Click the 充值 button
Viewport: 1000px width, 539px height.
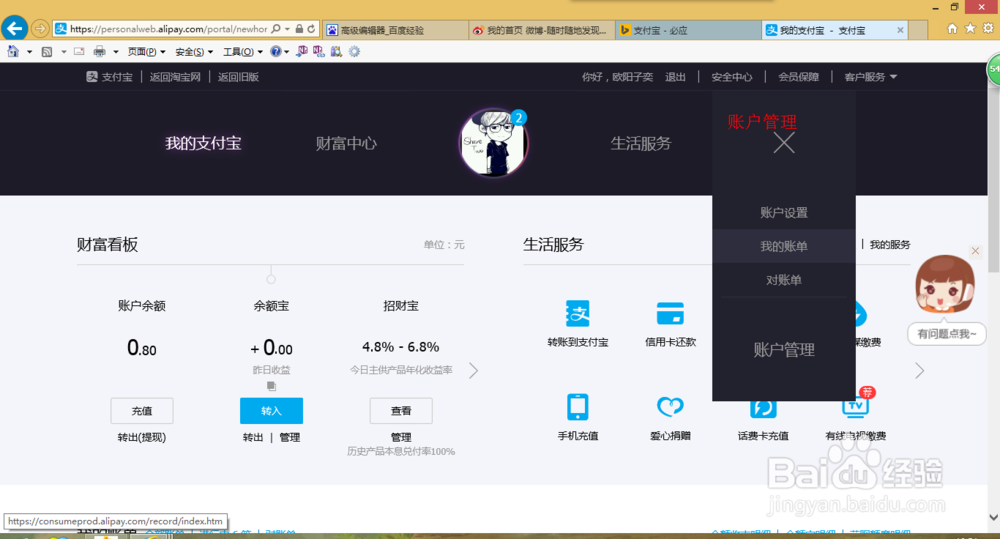point(142,411)
